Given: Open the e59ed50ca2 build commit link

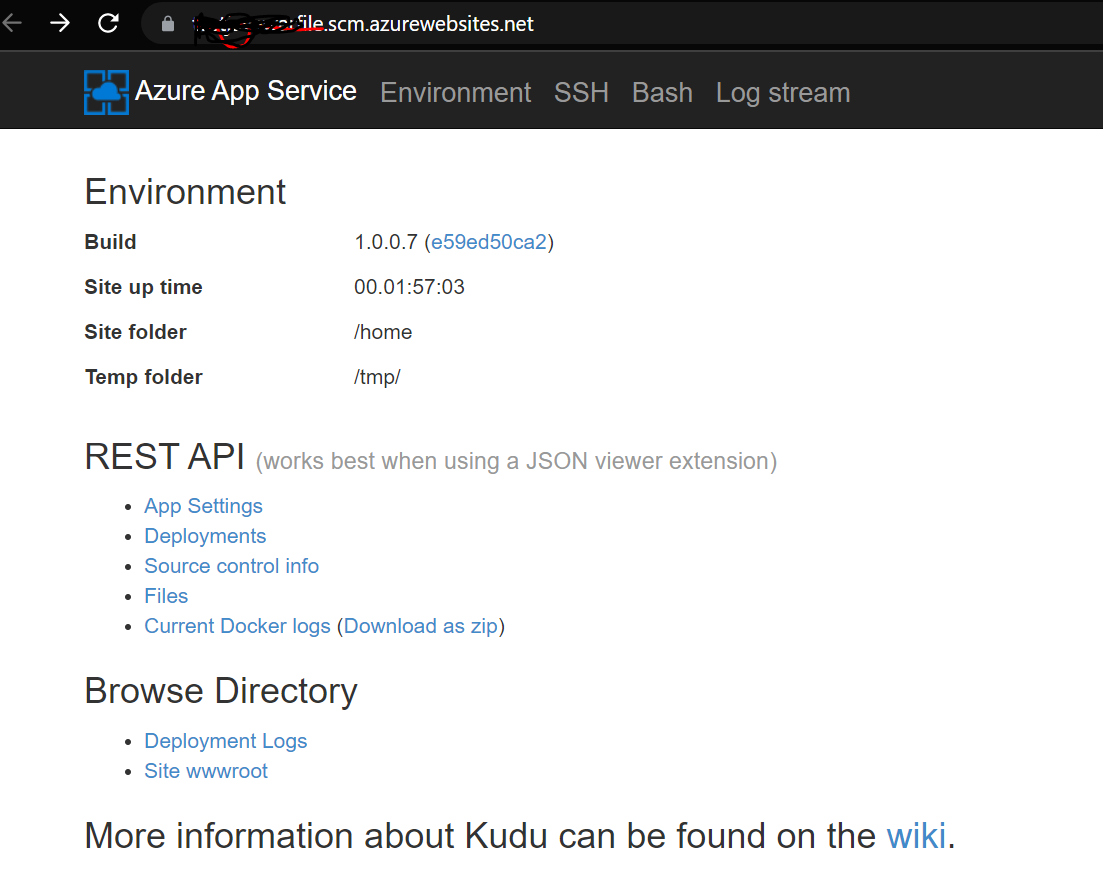Looking at the screenshot, I should pyautogui.click(x=489, y=242).
